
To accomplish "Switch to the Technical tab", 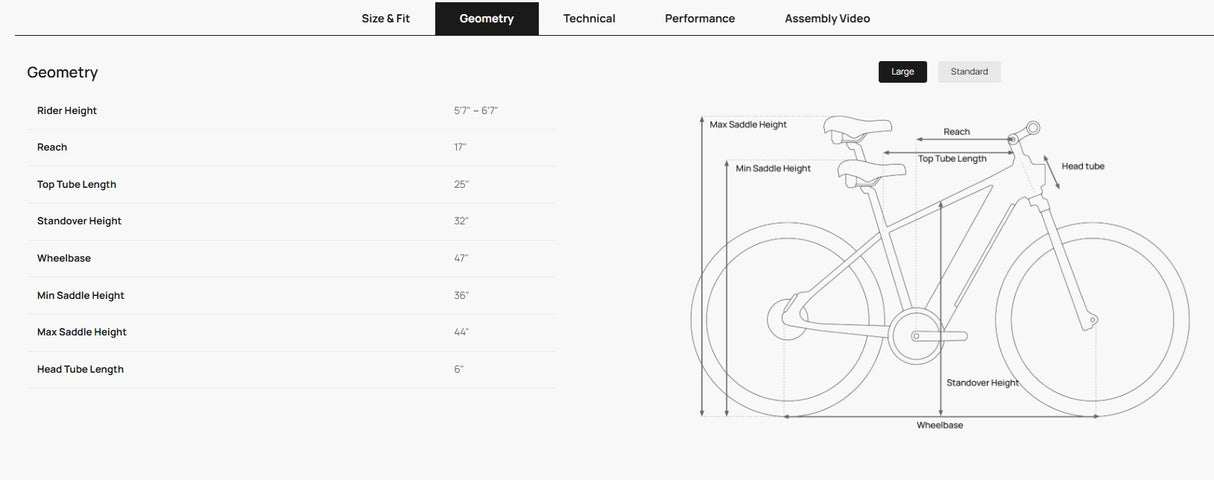I will [589, 19].
